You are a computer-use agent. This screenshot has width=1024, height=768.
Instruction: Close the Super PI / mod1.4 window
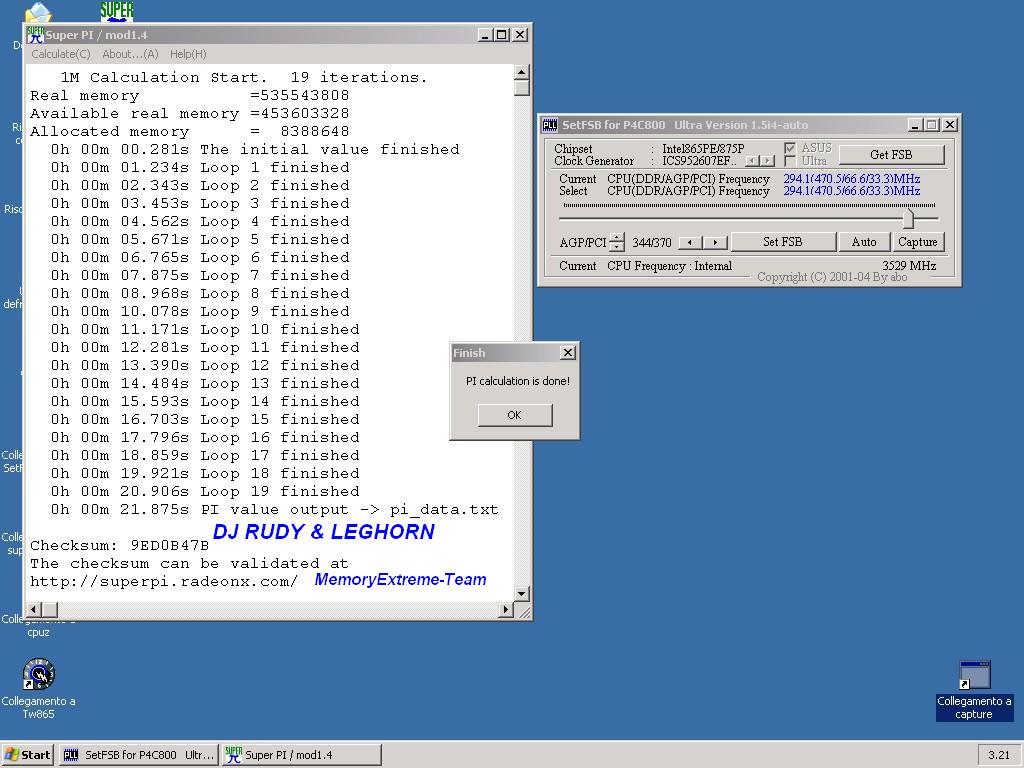520,35
